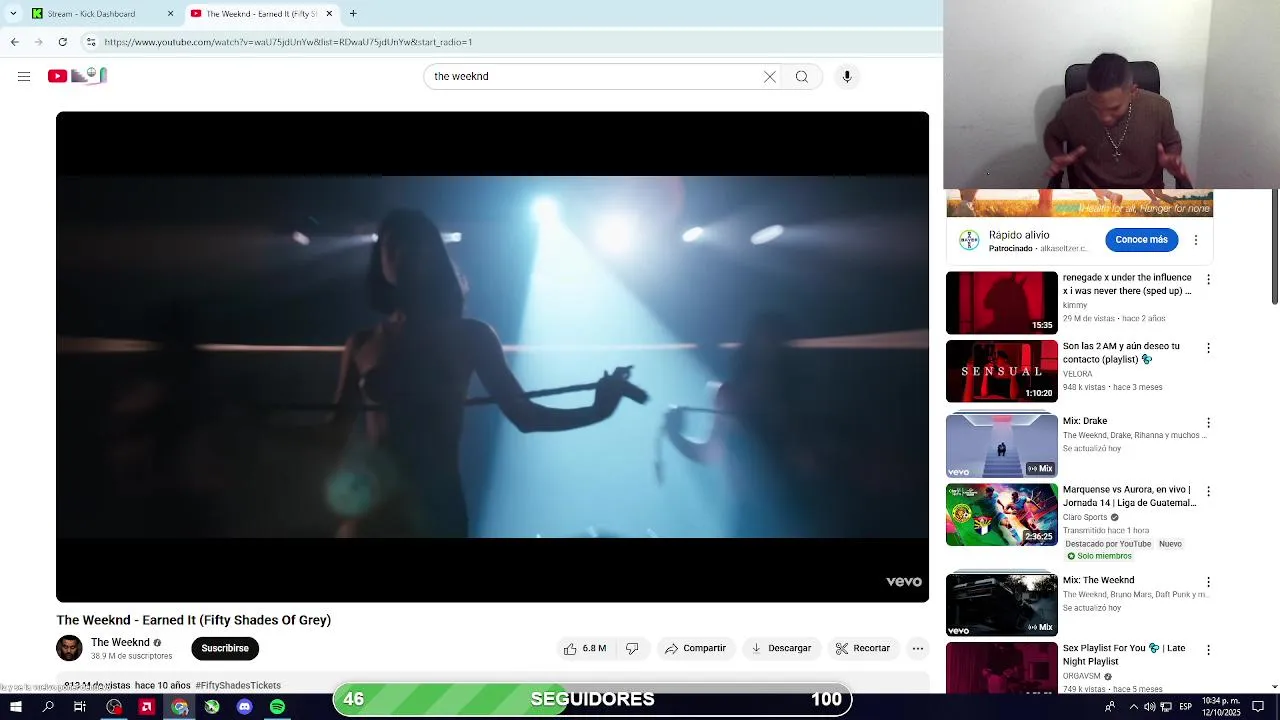Image resolution: width=1280 pixels, height=720 pixels.
Task: Go to the YouTube home logo
Action: [x=77, y=76]
